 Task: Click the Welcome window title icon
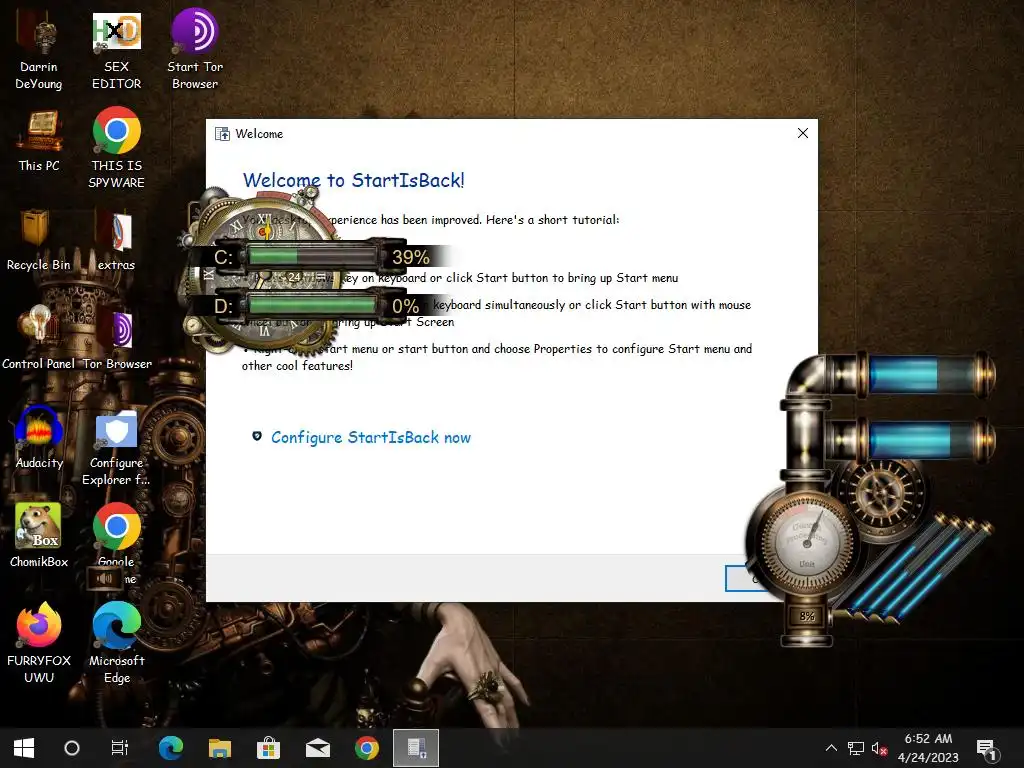click(223, 134)
